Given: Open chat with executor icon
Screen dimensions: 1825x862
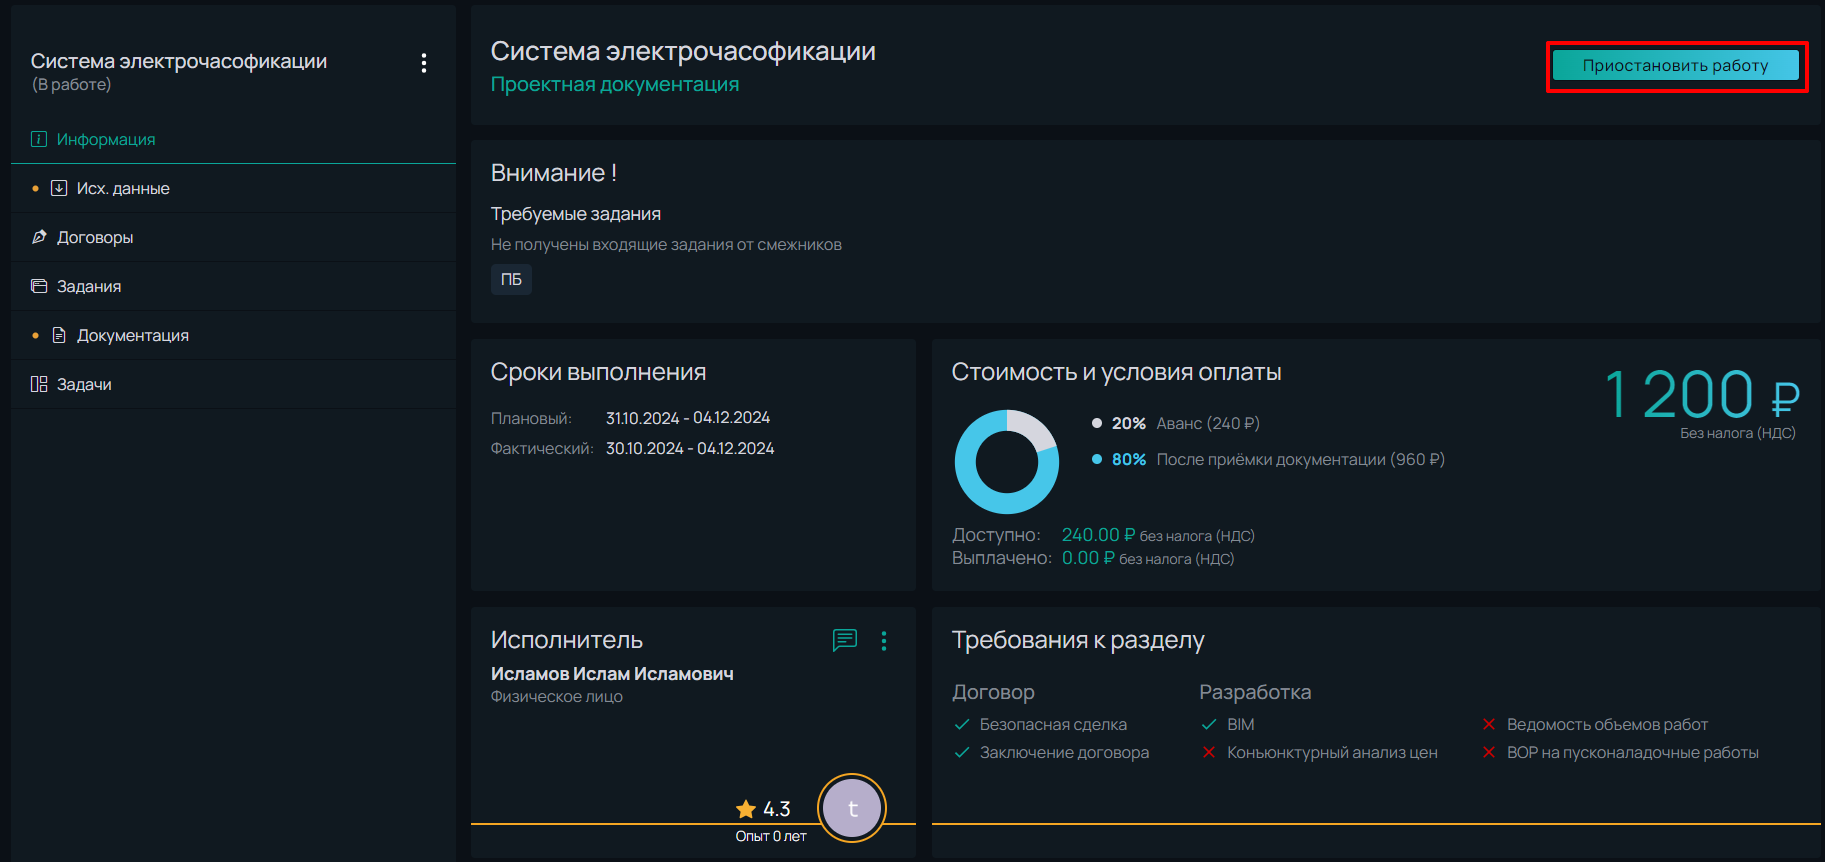Looking at the screenshot, I should point(845,640).
